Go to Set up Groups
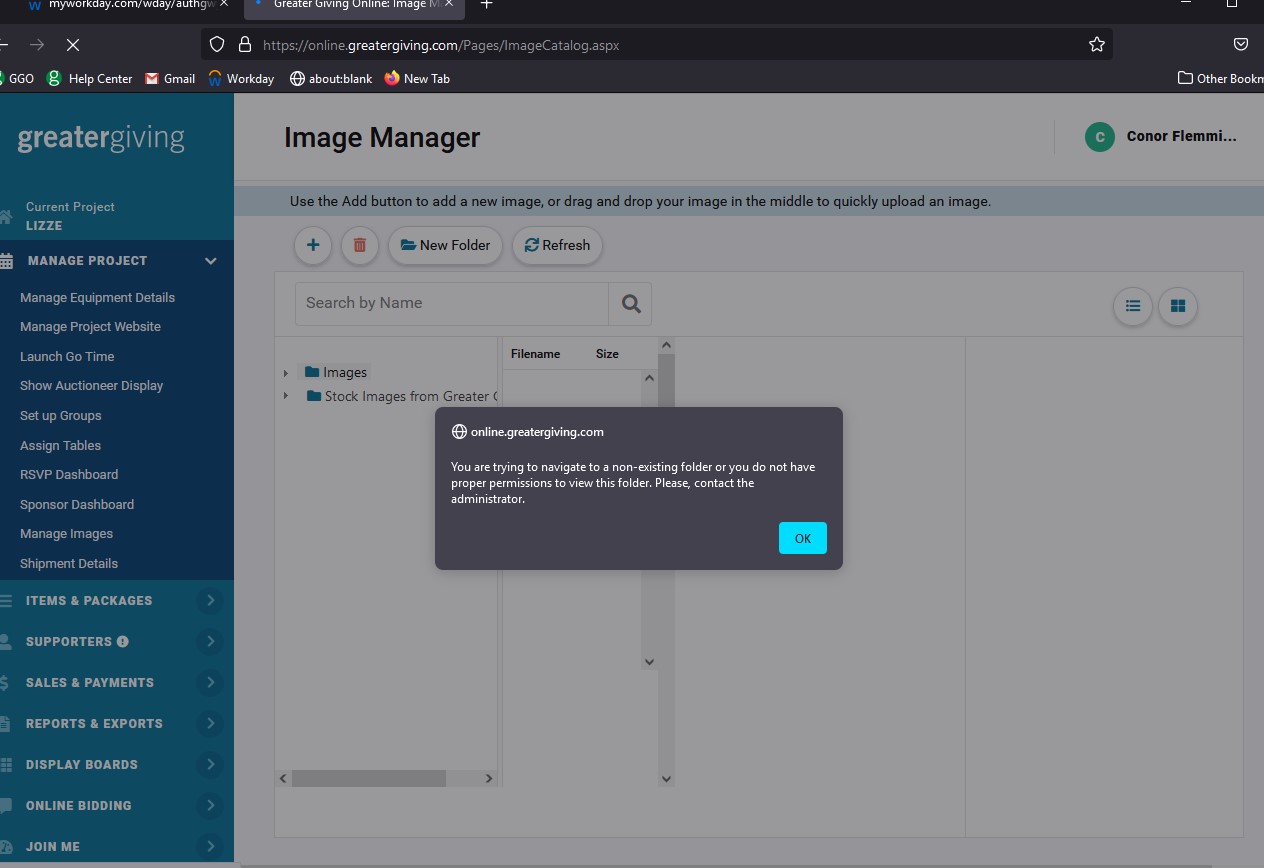The width and height of the screenshot is (1264, 868). [60, 415]
